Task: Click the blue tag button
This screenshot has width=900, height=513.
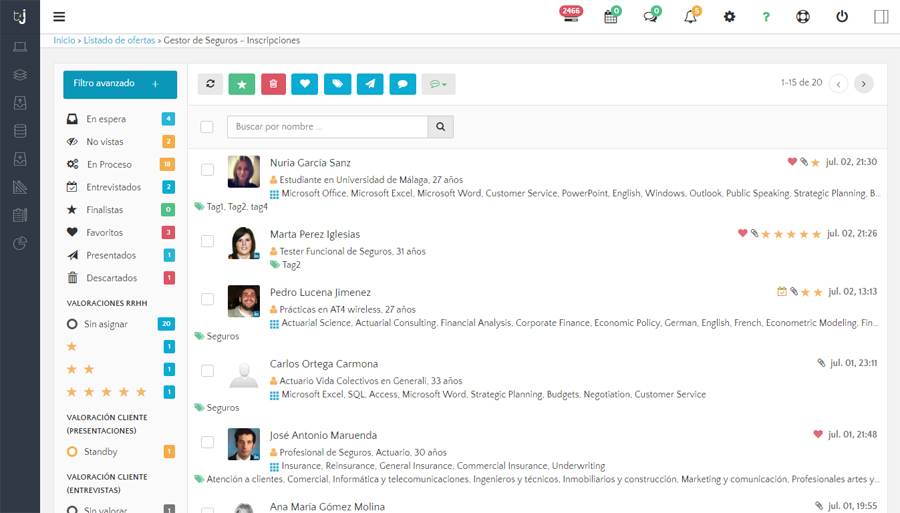Action: pyautogui.click(x=338, y=84)
